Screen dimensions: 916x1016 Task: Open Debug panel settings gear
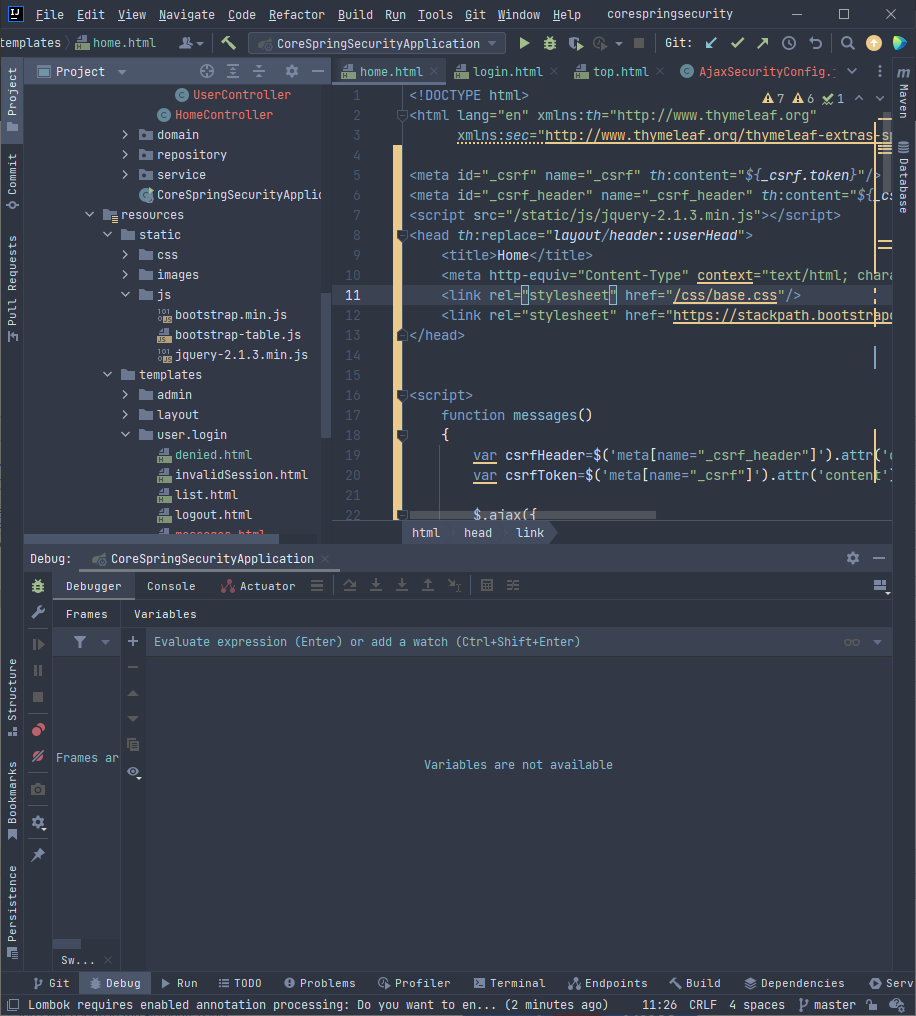click(853, 558)
